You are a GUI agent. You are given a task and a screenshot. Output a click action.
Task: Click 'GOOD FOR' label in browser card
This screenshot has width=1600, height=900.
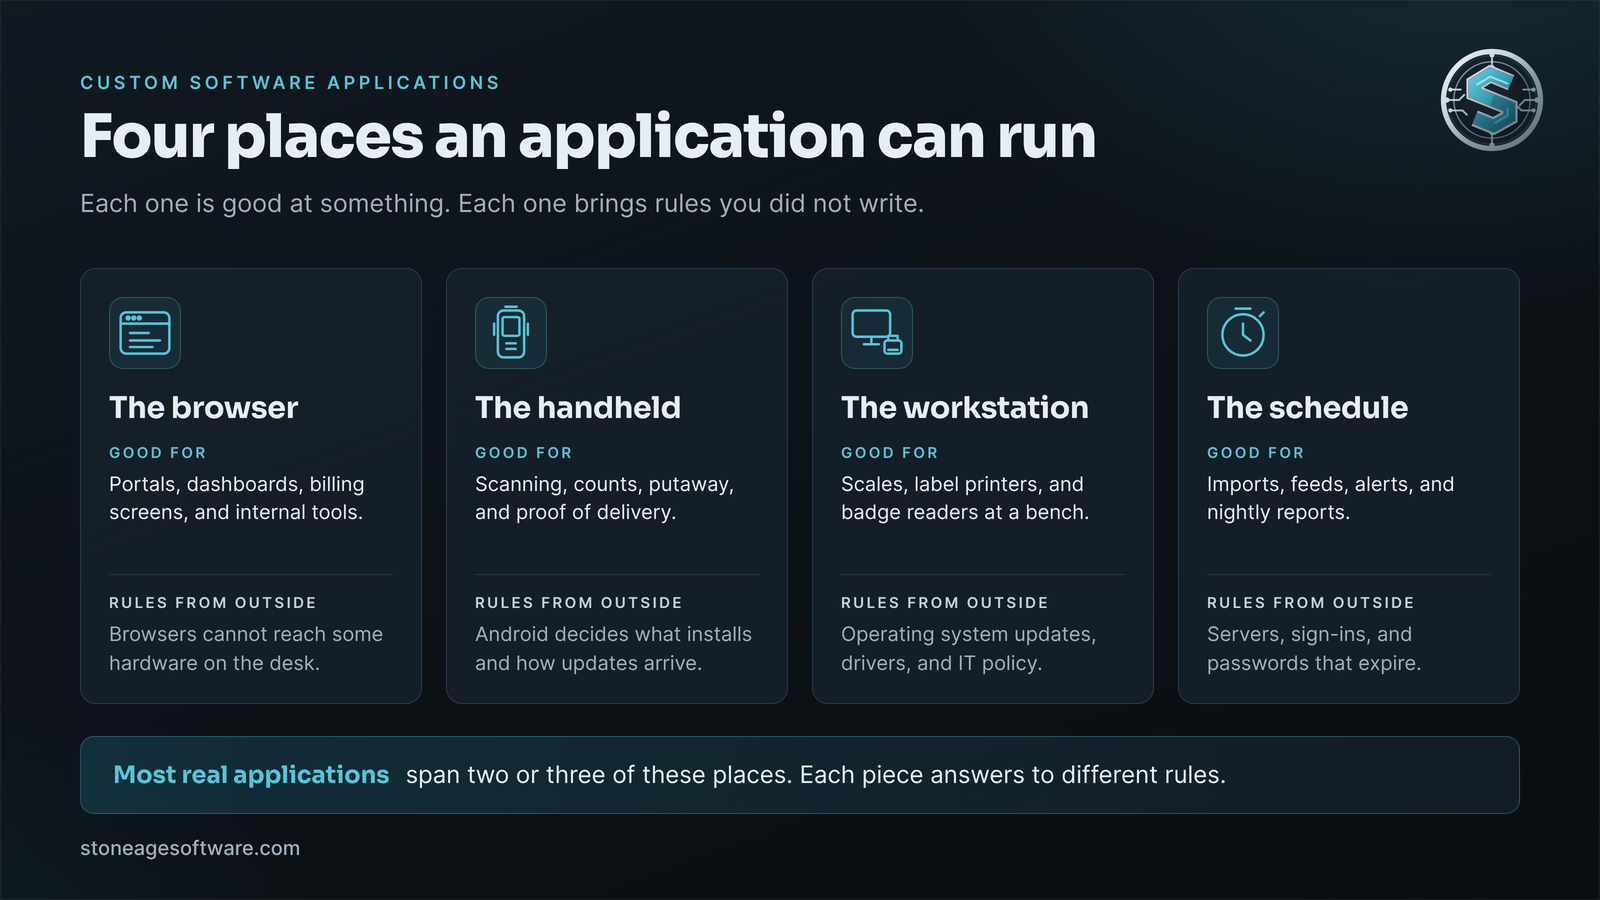(x=157, y=453)
